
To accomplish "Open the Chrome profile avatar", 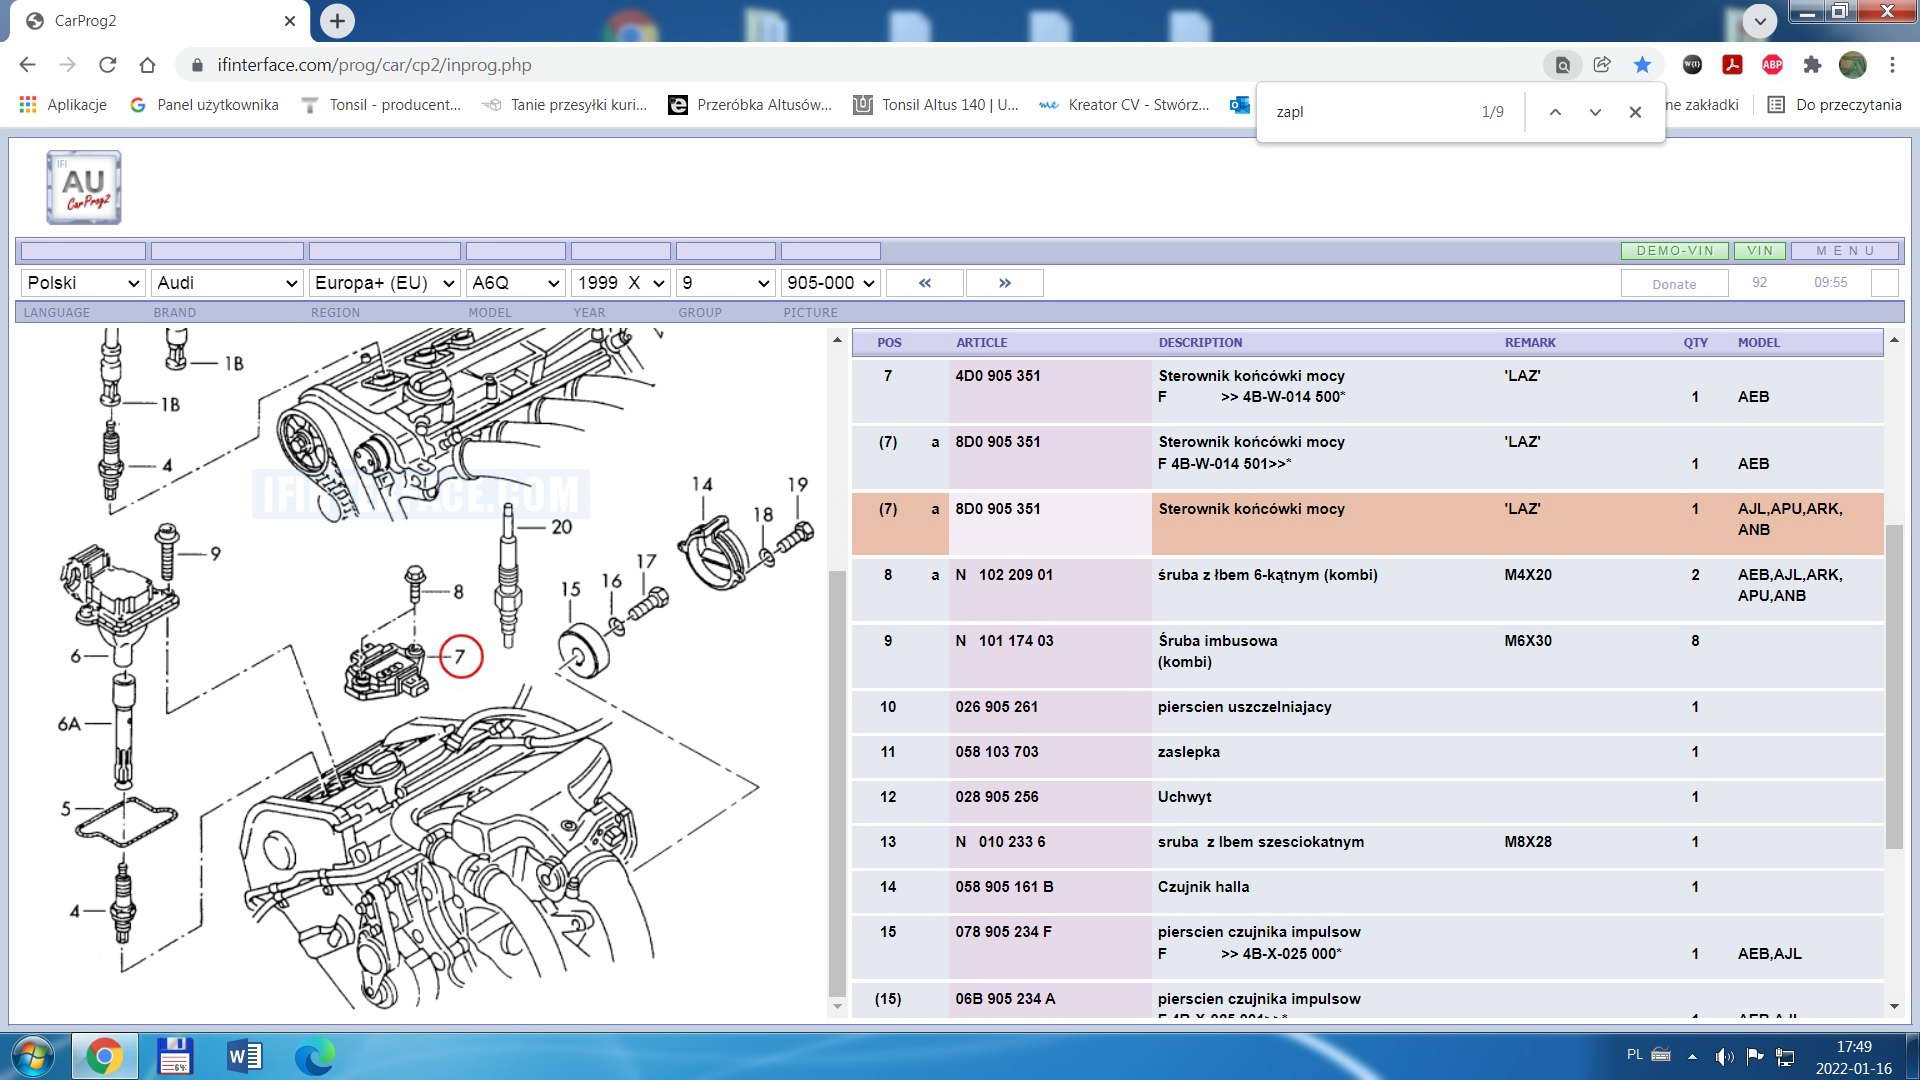I will [1852, 65].
